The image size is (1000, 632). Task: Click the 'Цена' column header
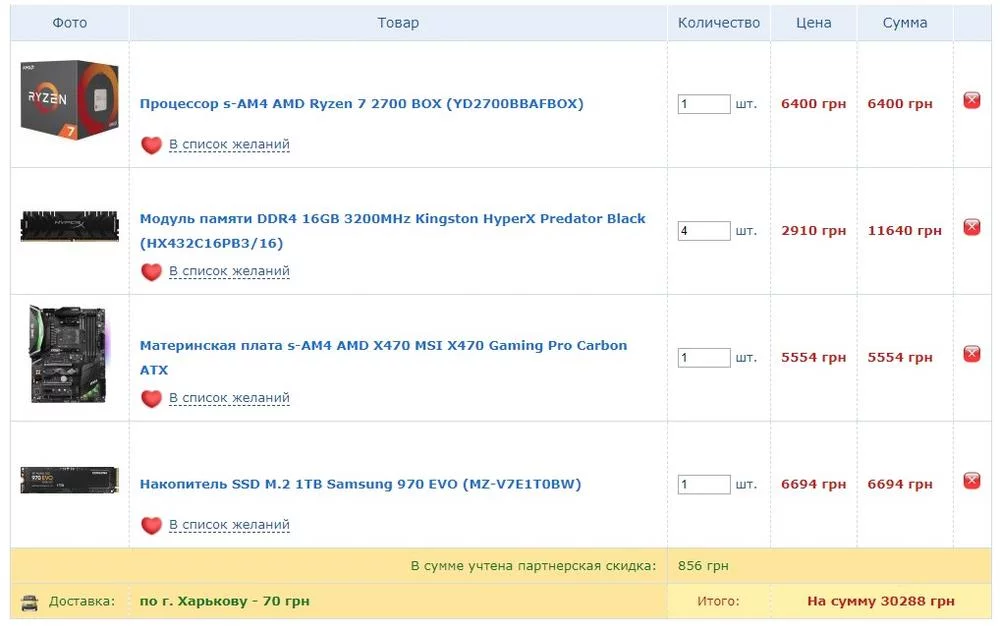tap(813, 23)
